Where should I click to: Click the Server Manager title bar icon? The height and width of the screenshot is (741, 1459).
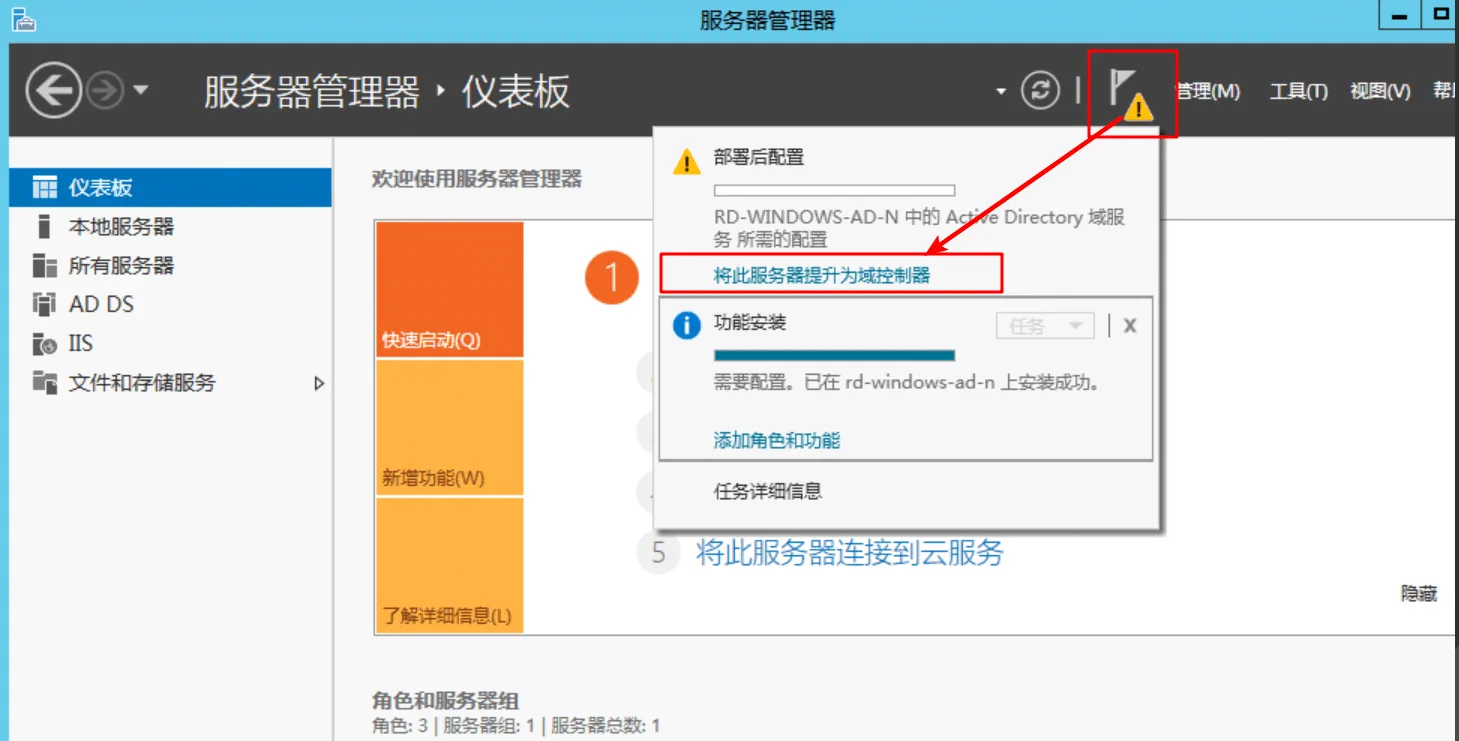[23, 19]
